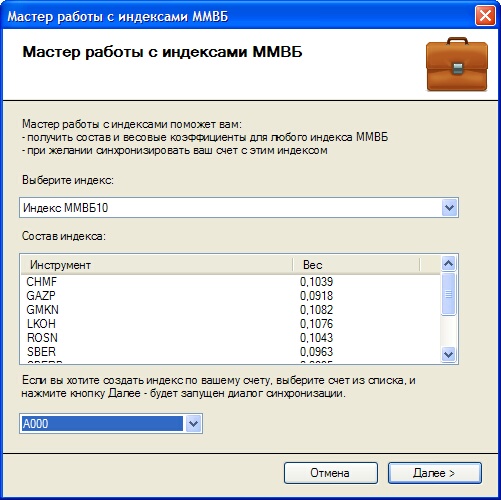501x500 pixels.
Task: Click the Далее > button
Action: [434, 473]
